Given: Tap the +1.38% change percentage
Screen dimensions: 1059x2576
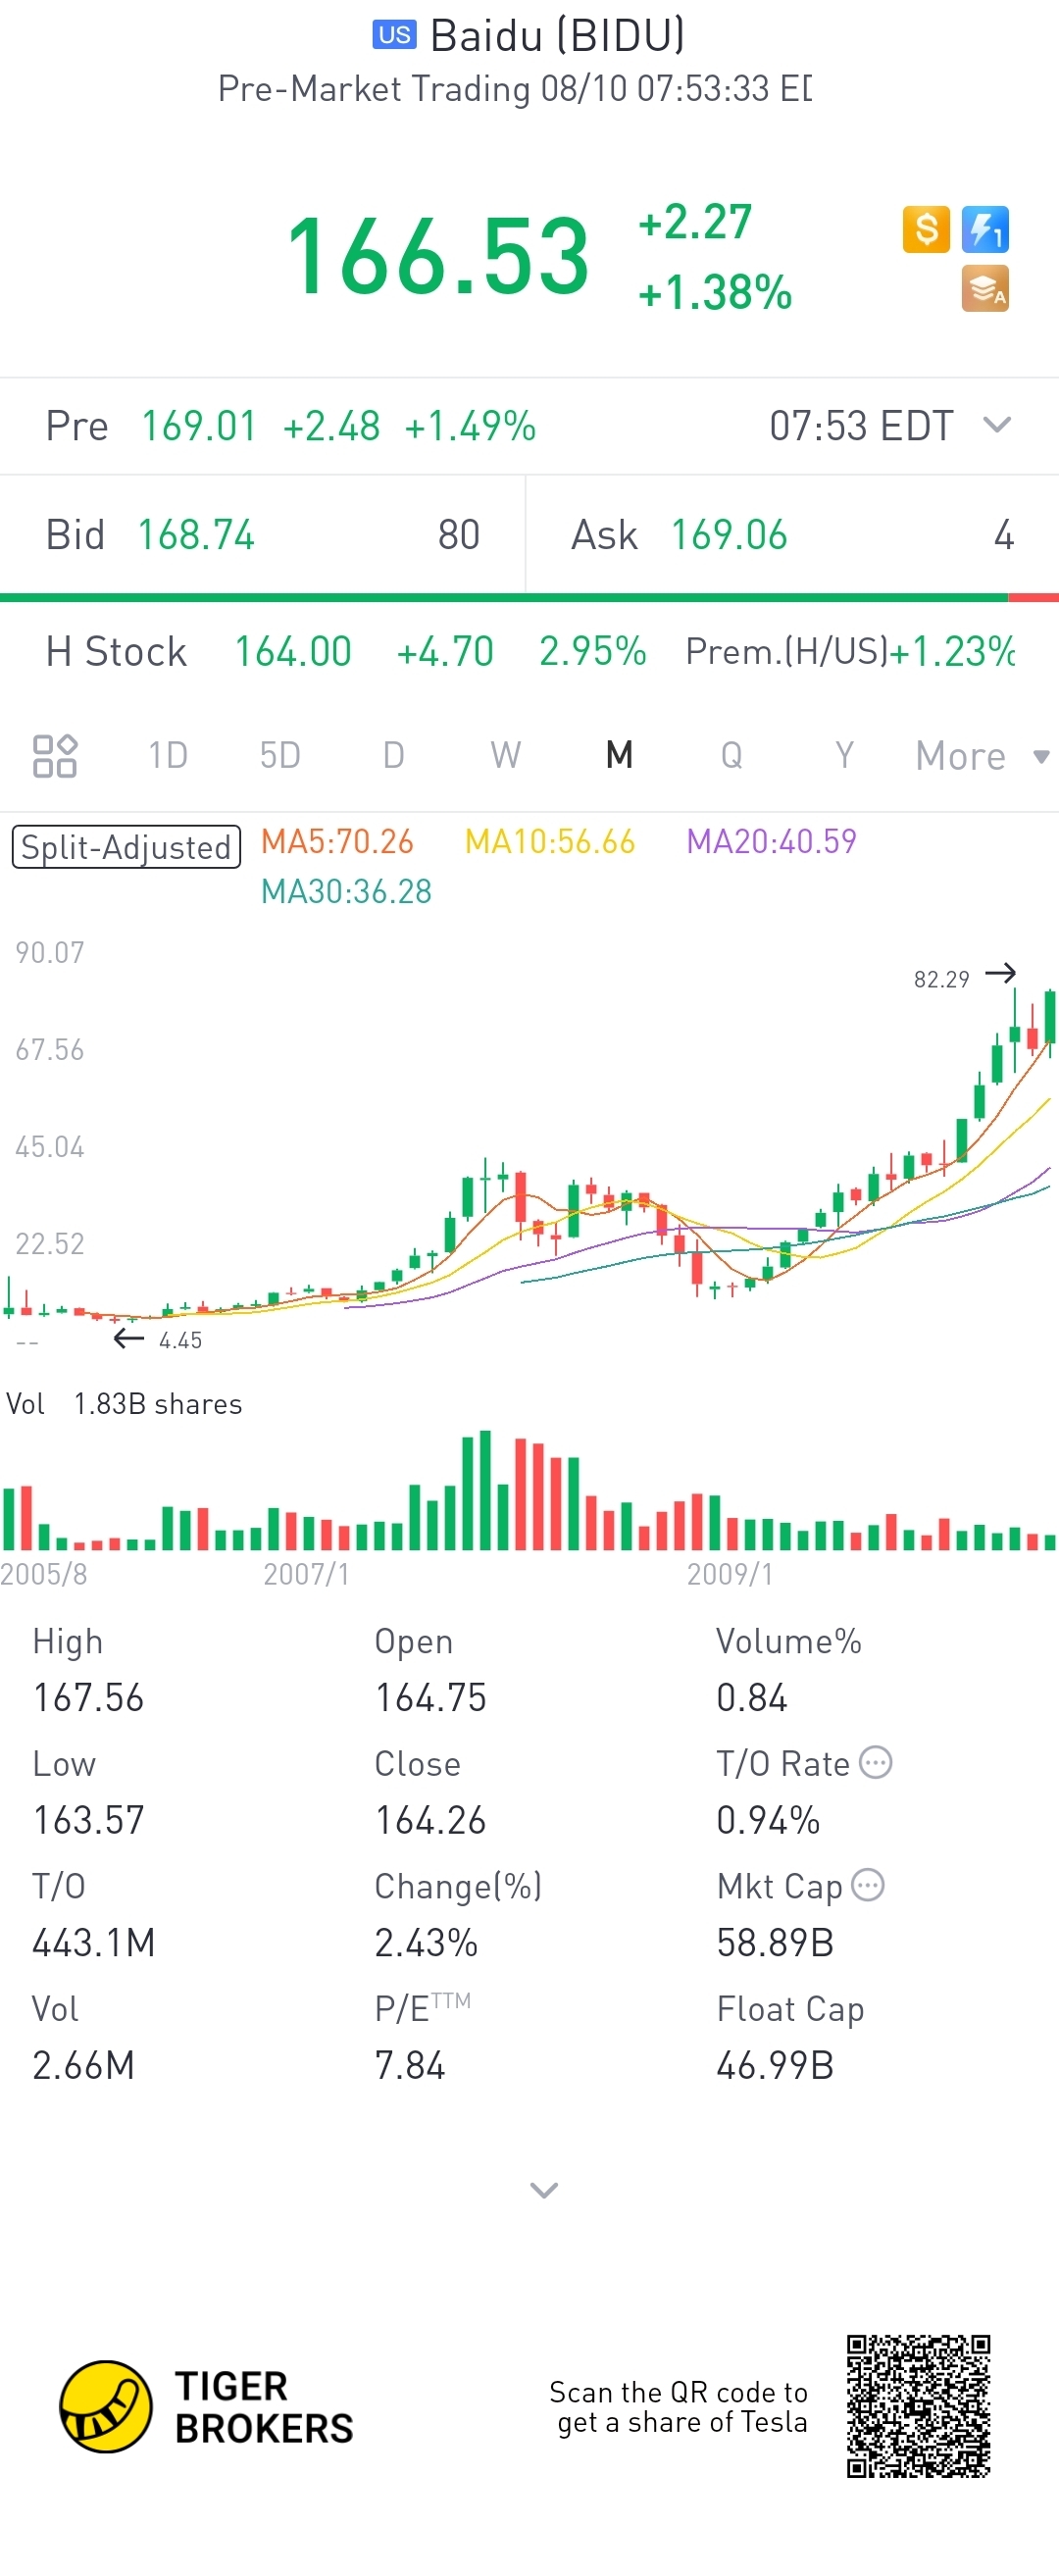Looking at the screenshot, I should (715, 293).
